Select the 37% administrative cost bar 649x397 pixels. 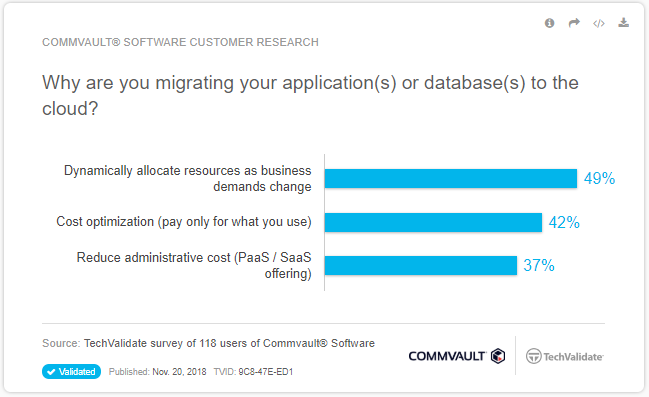tap(421, 265)
